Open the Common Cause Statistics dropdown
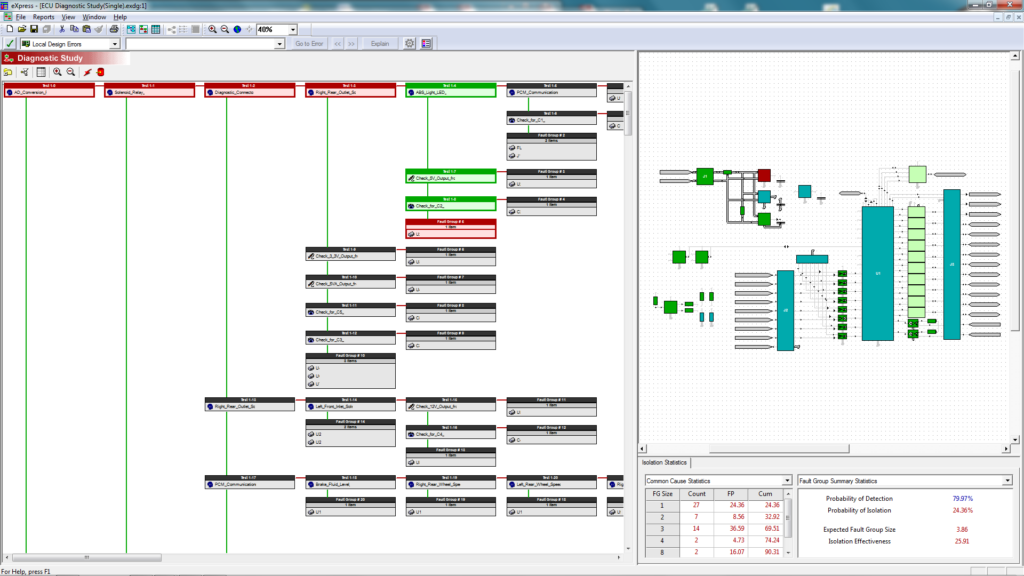 point(787,481)
